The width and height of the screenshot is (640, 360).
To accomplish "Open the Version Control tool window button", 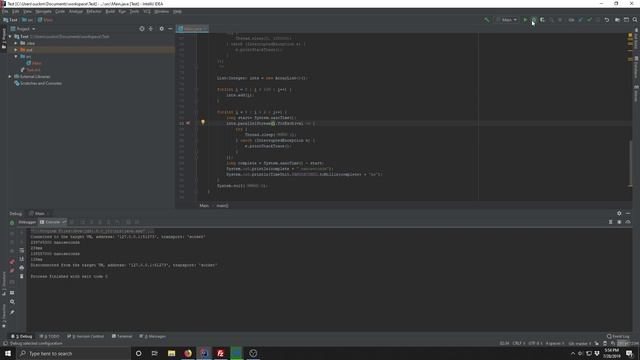I will click(x=86, y=336).
